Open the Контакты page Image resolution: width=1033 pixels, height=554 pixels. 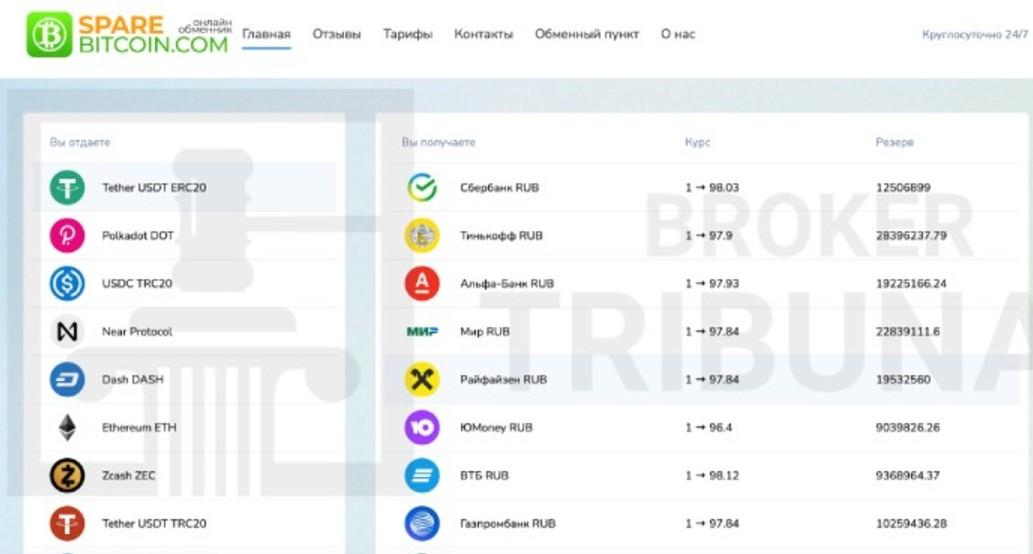click(x=484, y=34)
